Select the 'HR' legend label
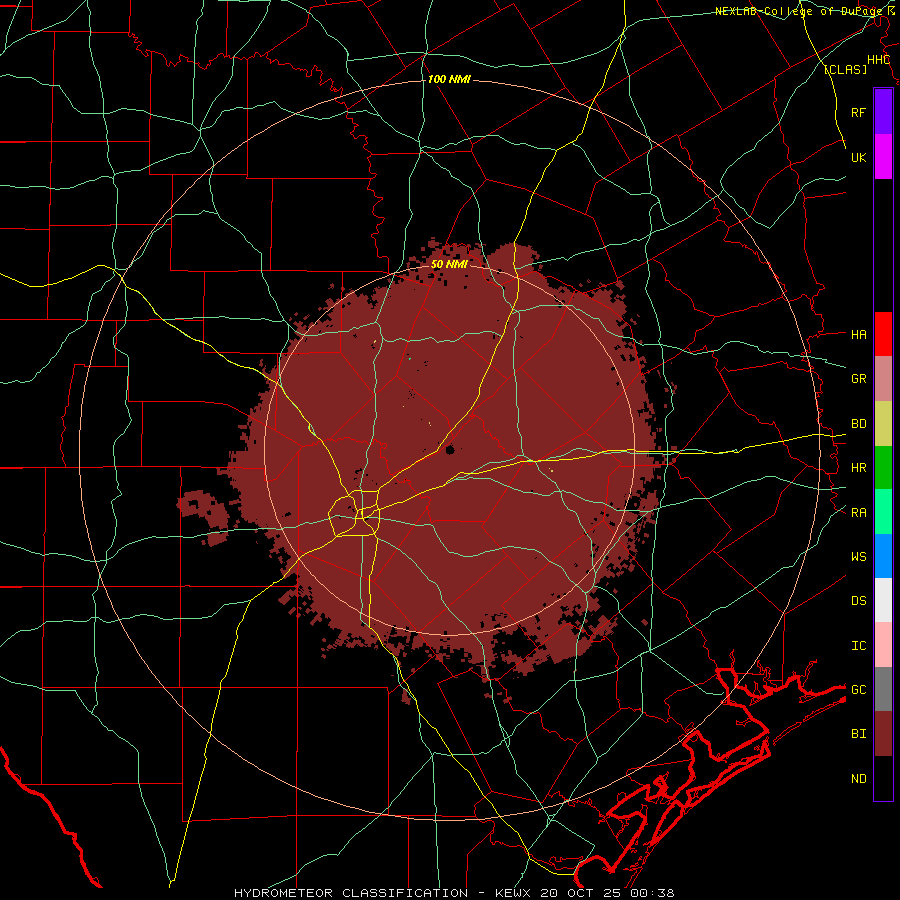The height and width of the screenshot is (900, 900). click(858, 468)
